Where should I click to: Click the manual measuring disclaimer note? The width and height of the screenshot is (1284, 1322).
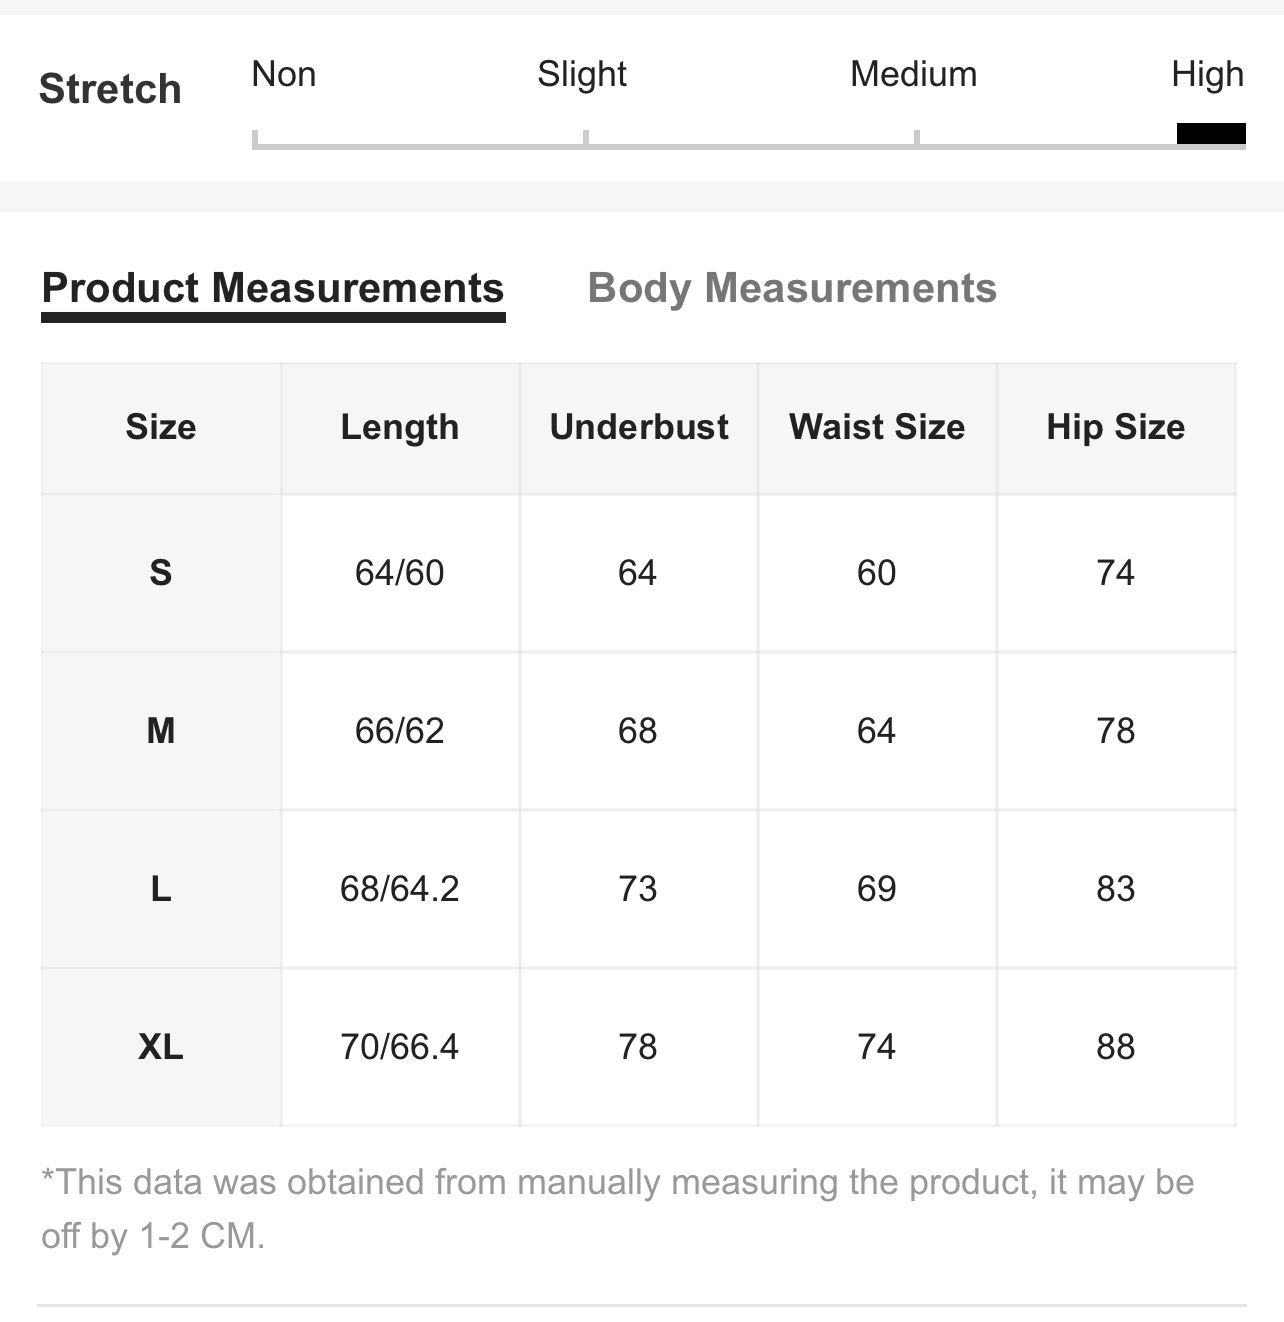[618, 1209]
